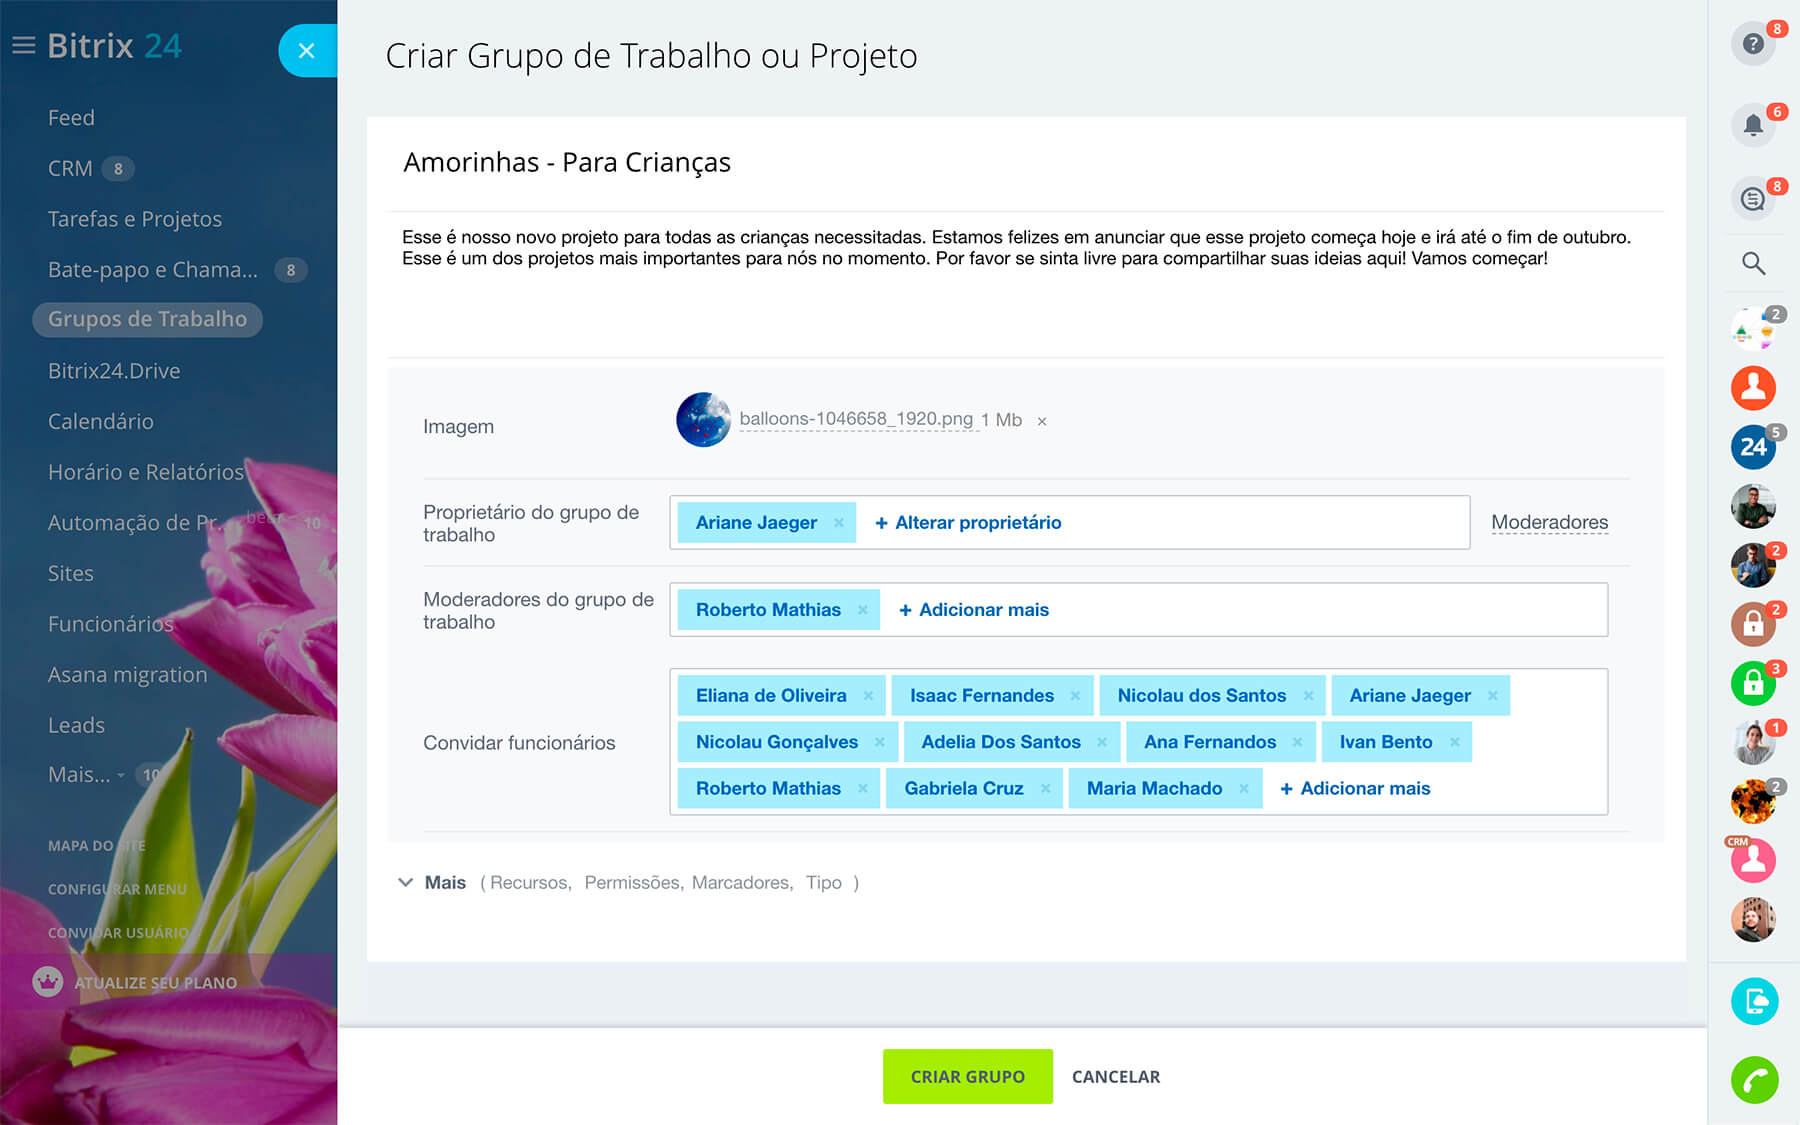Toggle the hamburger menu icon

pyautogui.click(x=23, y=46)
